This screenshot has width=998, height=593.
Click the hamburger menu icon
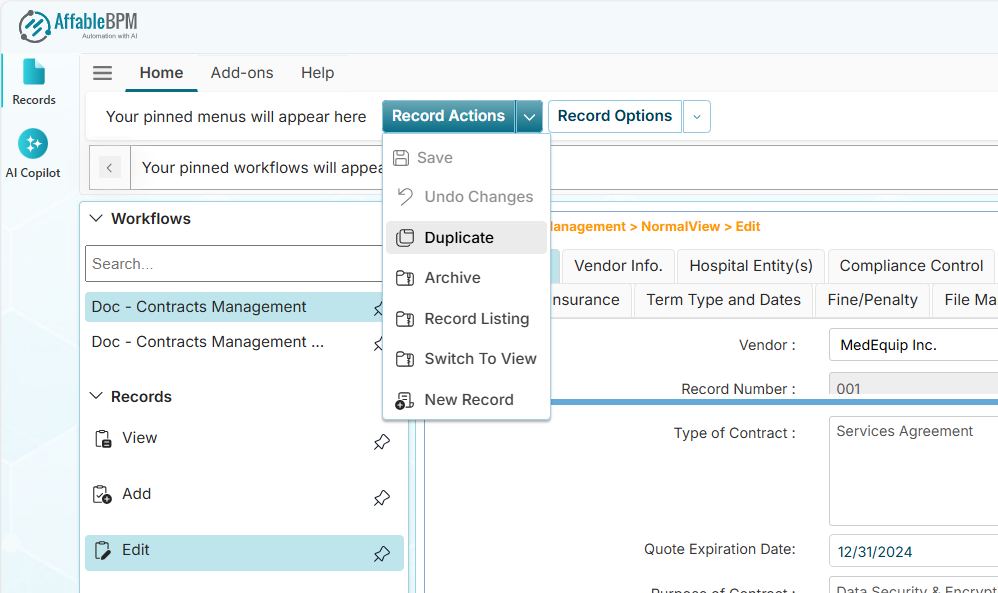[x=102, y=73]
